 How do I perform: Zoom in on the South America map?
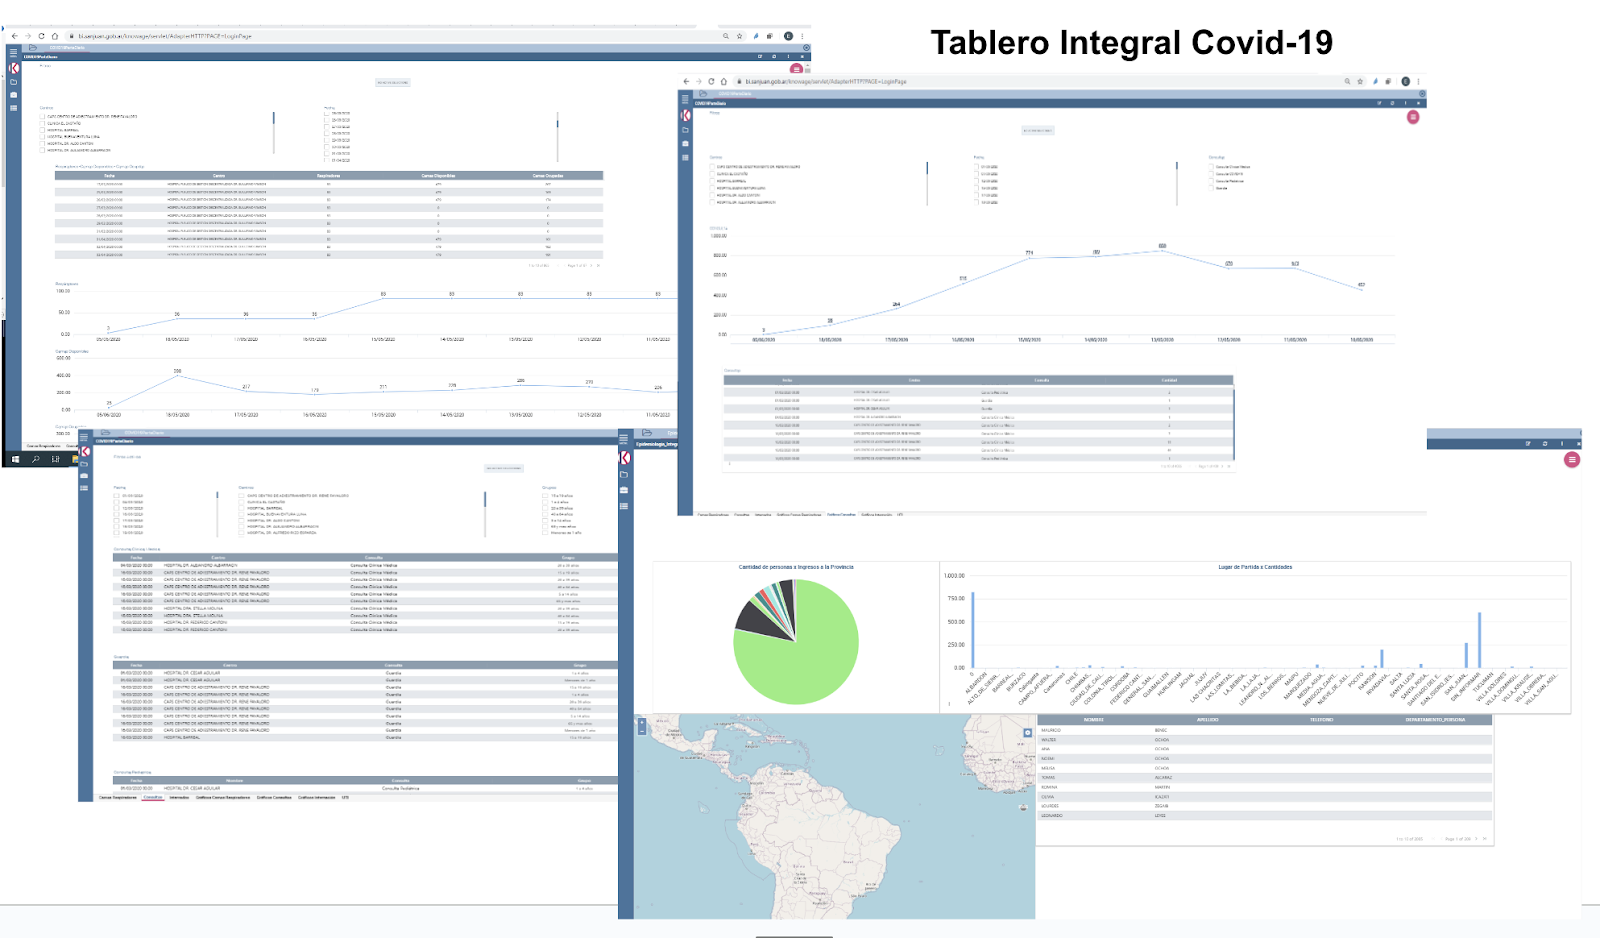point(642,722)
